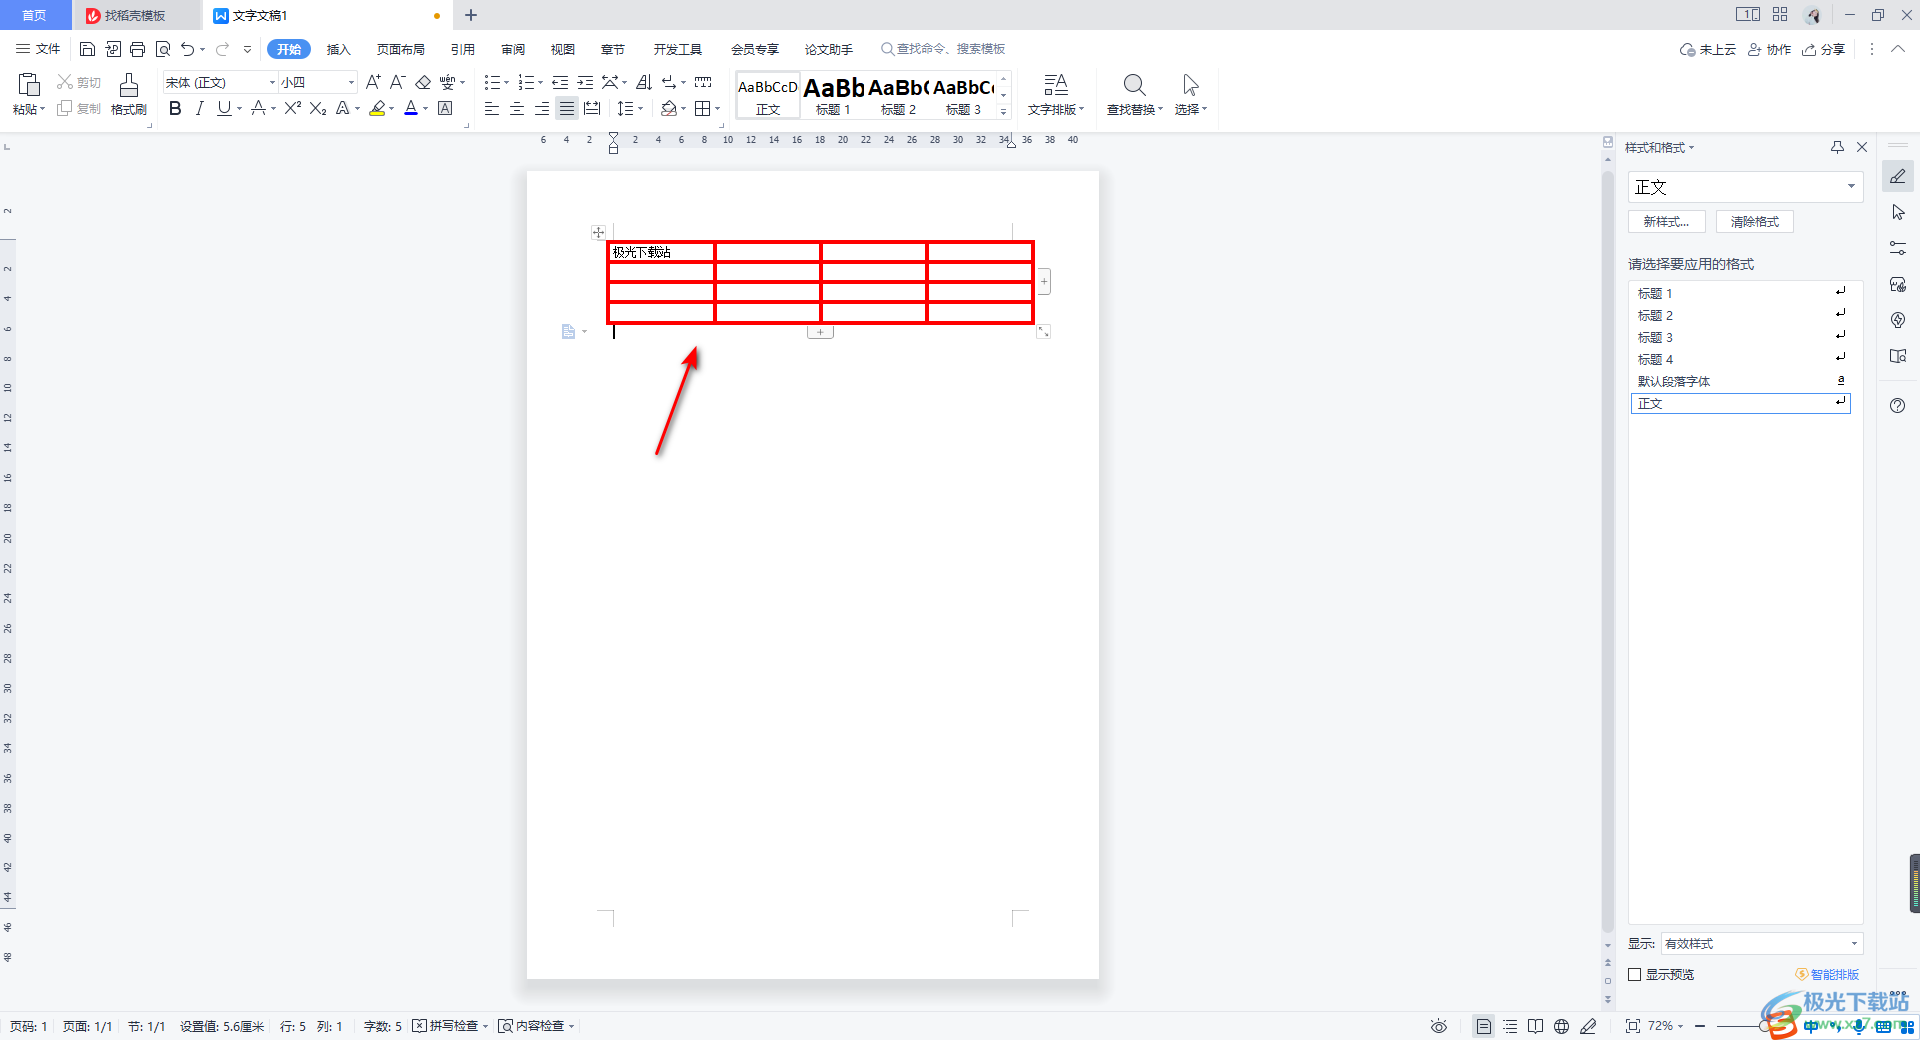Click the 新样式 button

[x=1666, y=222]
